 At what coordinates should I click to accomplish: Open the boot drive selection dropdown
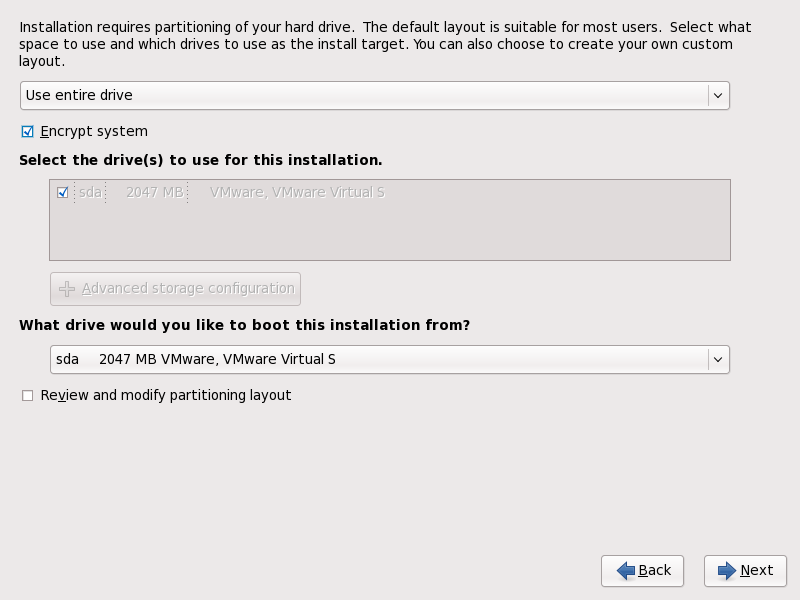[380, 359]
